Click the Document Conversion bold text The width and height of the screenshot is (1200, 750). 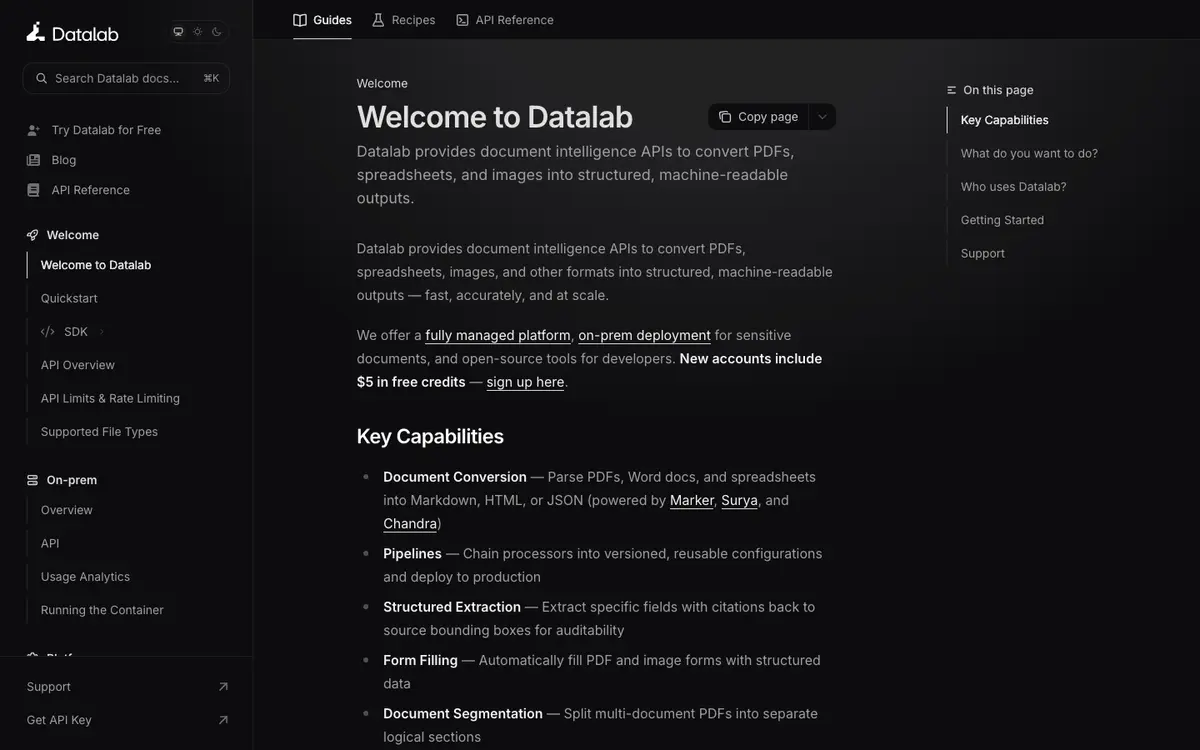(455, 477)
